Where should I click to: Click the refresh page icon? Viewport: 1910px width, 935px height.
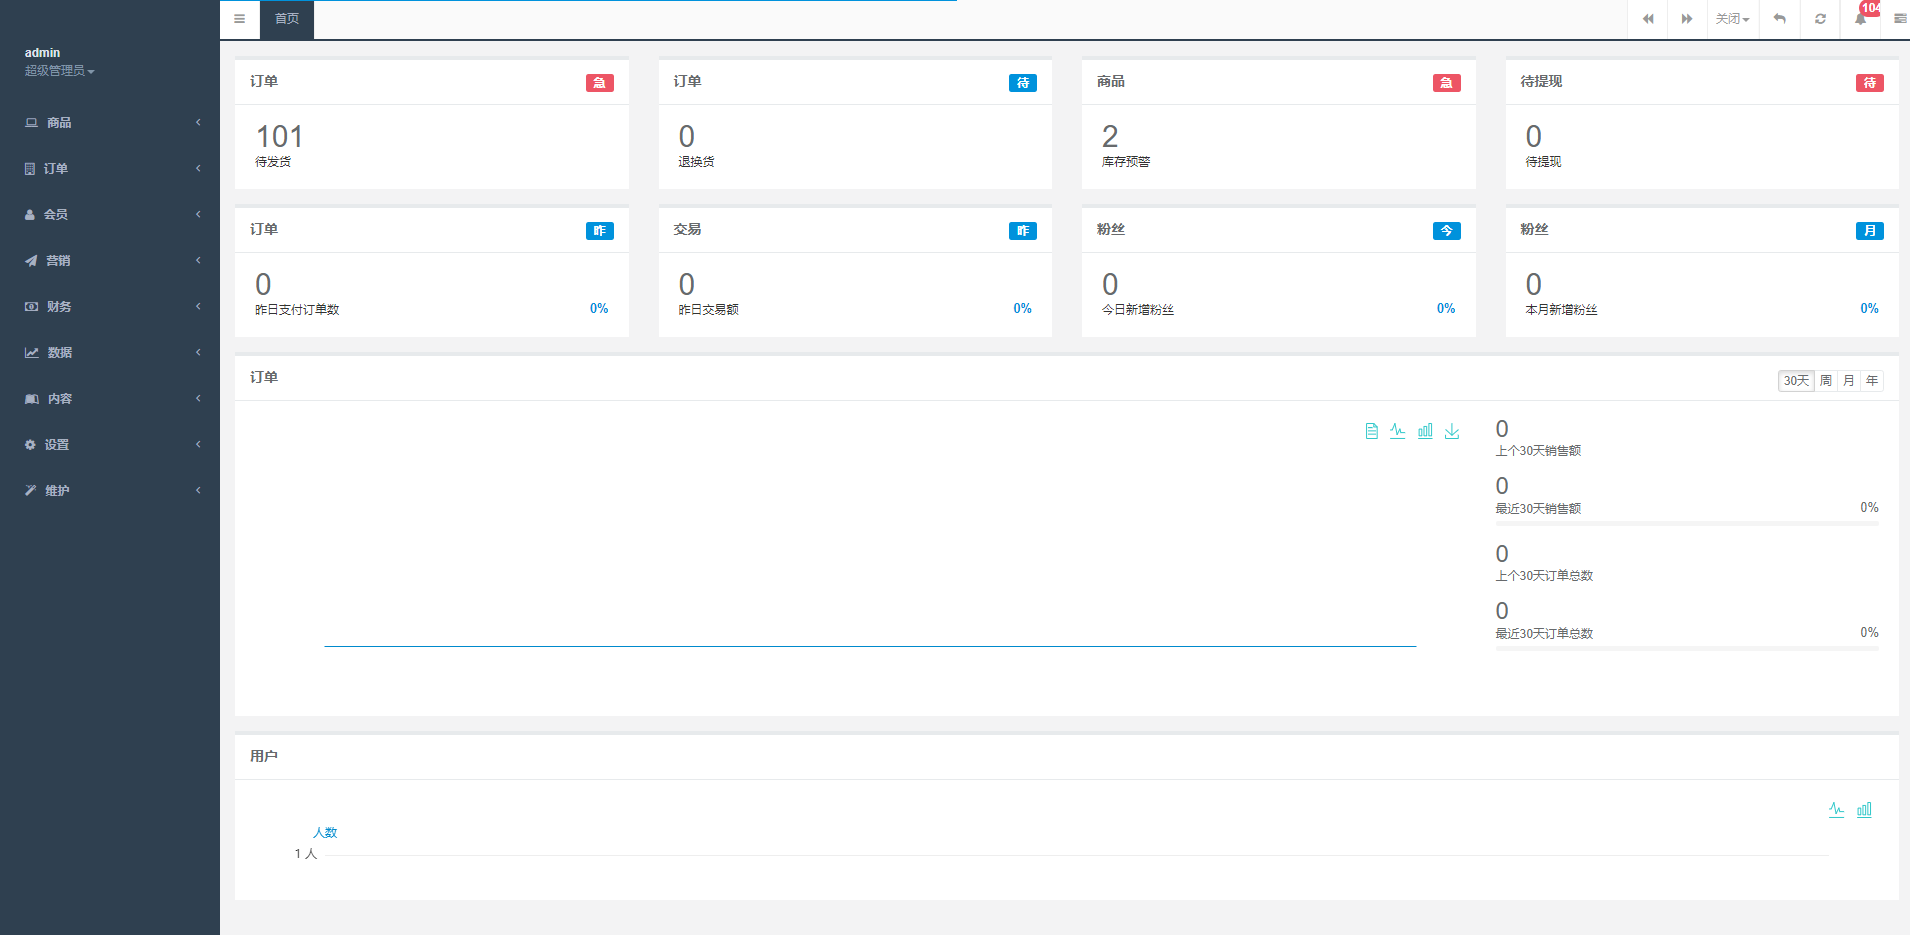pos(1820,19)
